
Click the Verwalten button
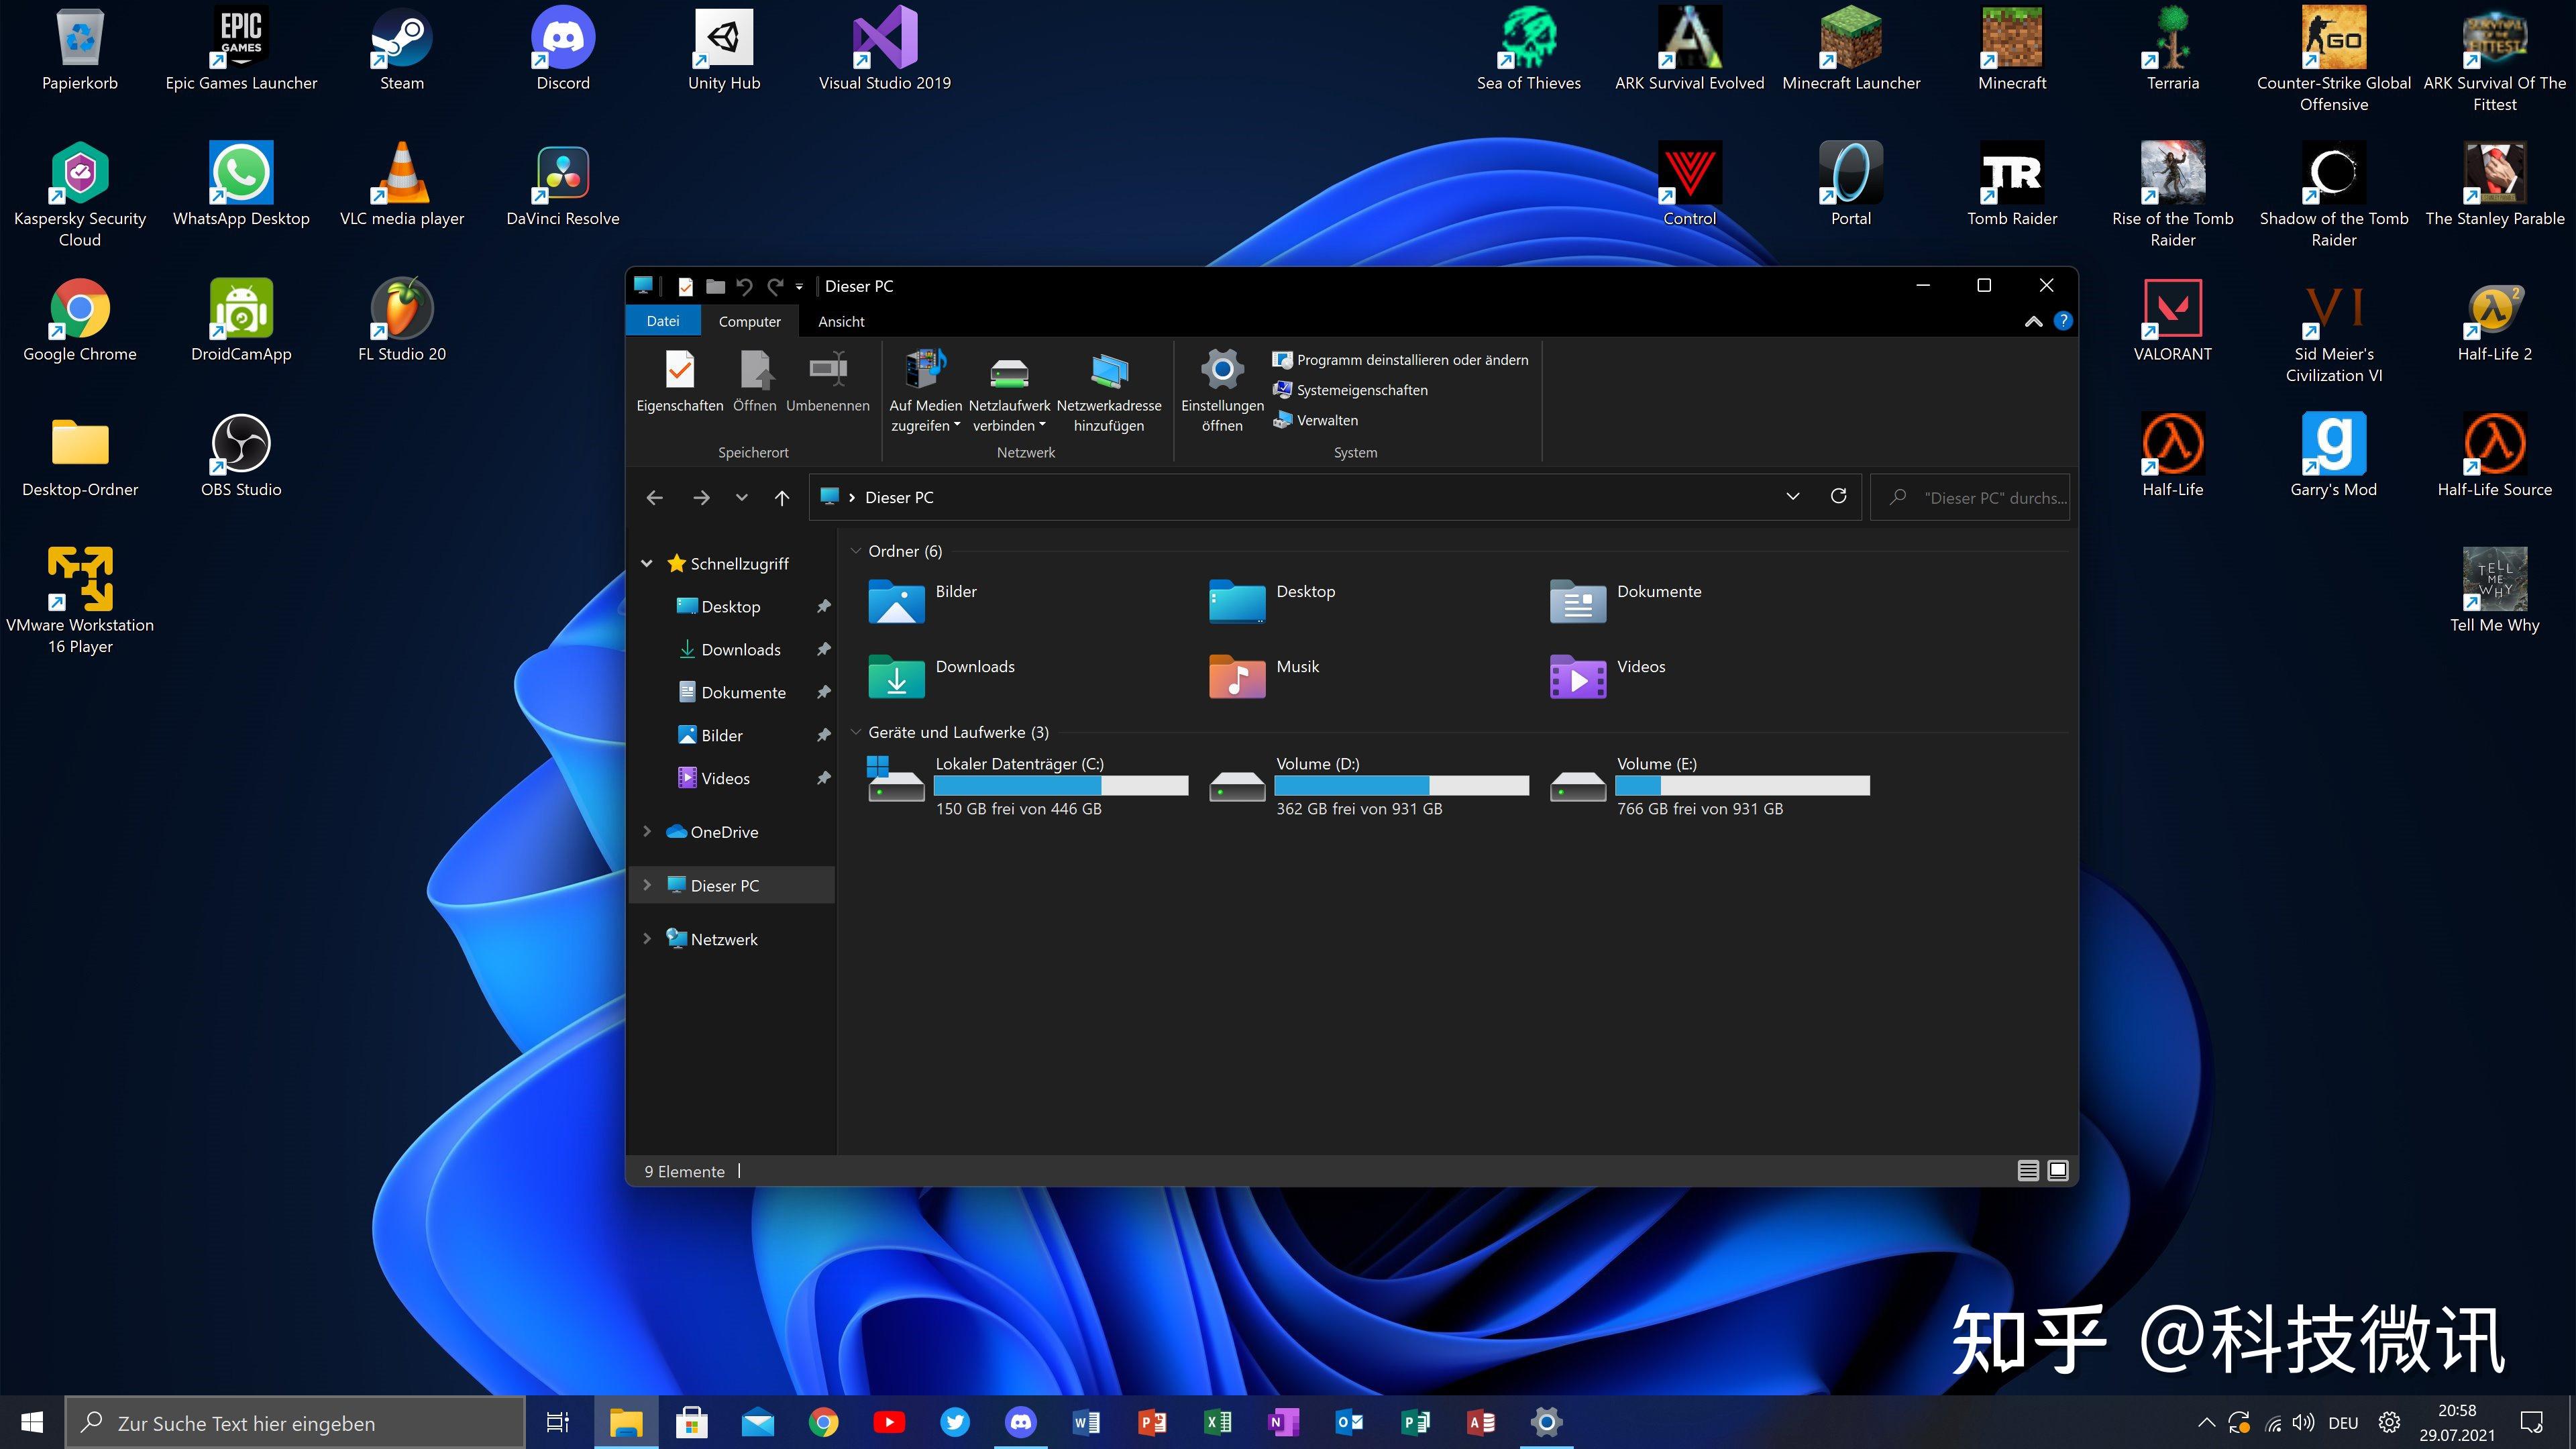1325,420
